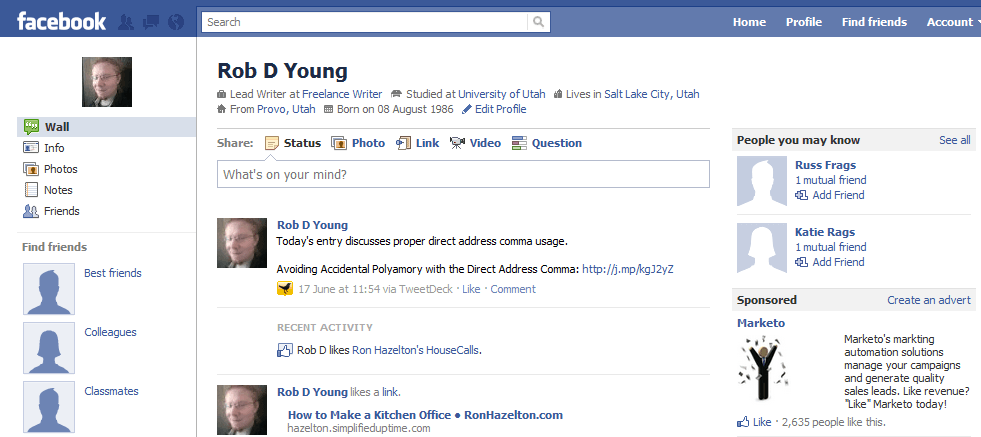Click See all people you may know
This screenshot has height=437, width=981.
[x=954, y=140]
